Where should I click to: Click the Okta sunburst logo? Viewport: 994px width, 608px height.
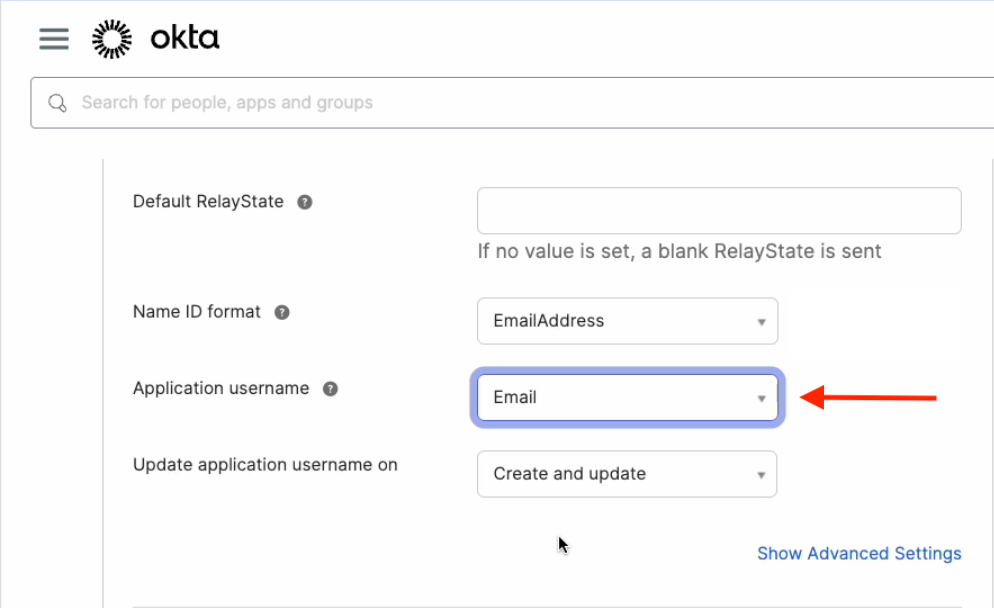click(112, 39)
